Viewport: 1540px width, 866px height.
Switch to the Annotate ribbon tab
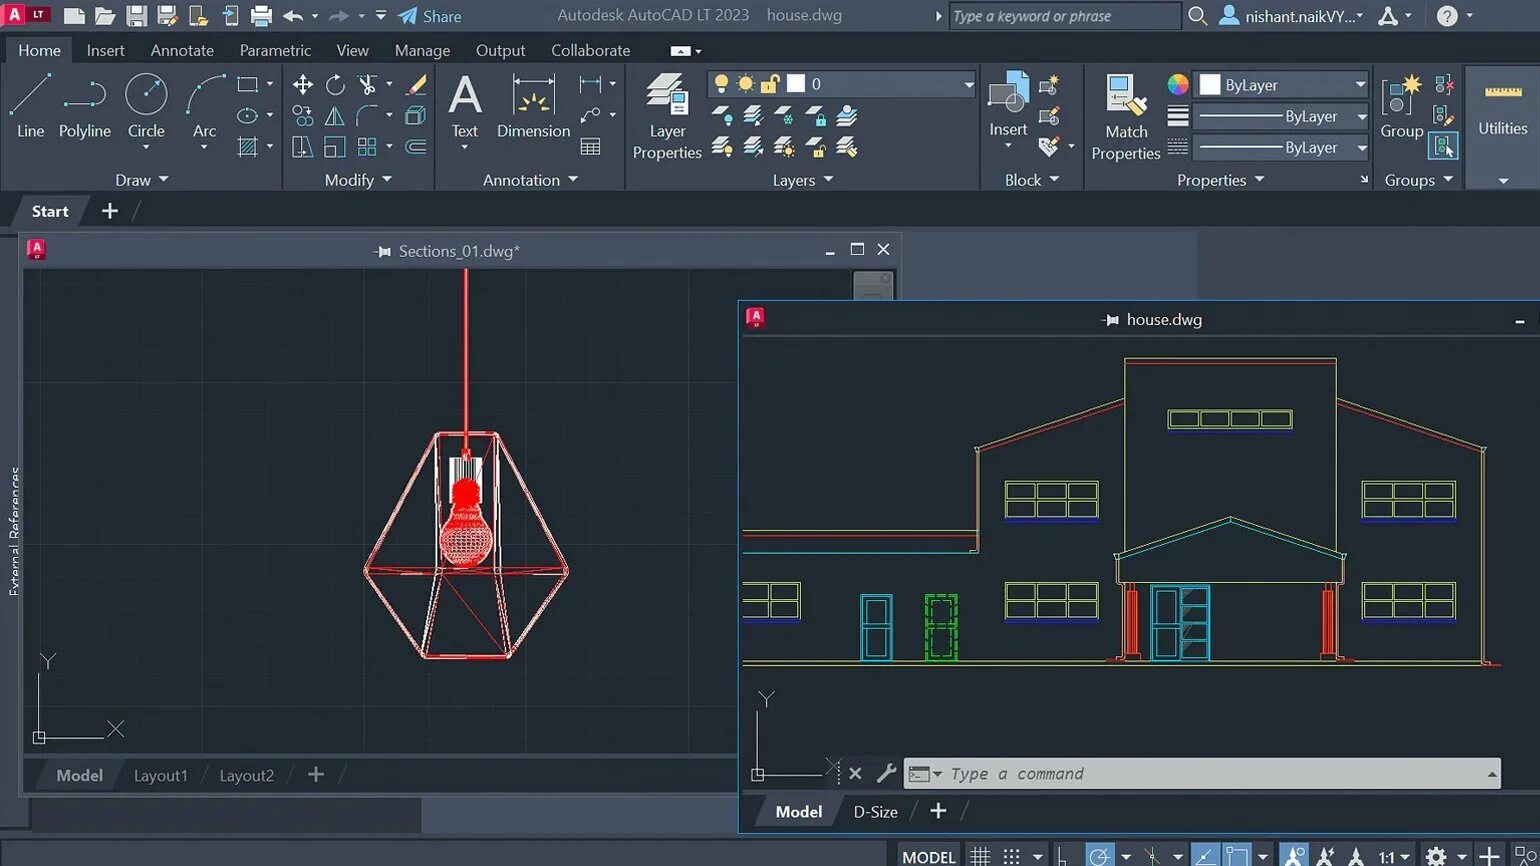point(182,50)
